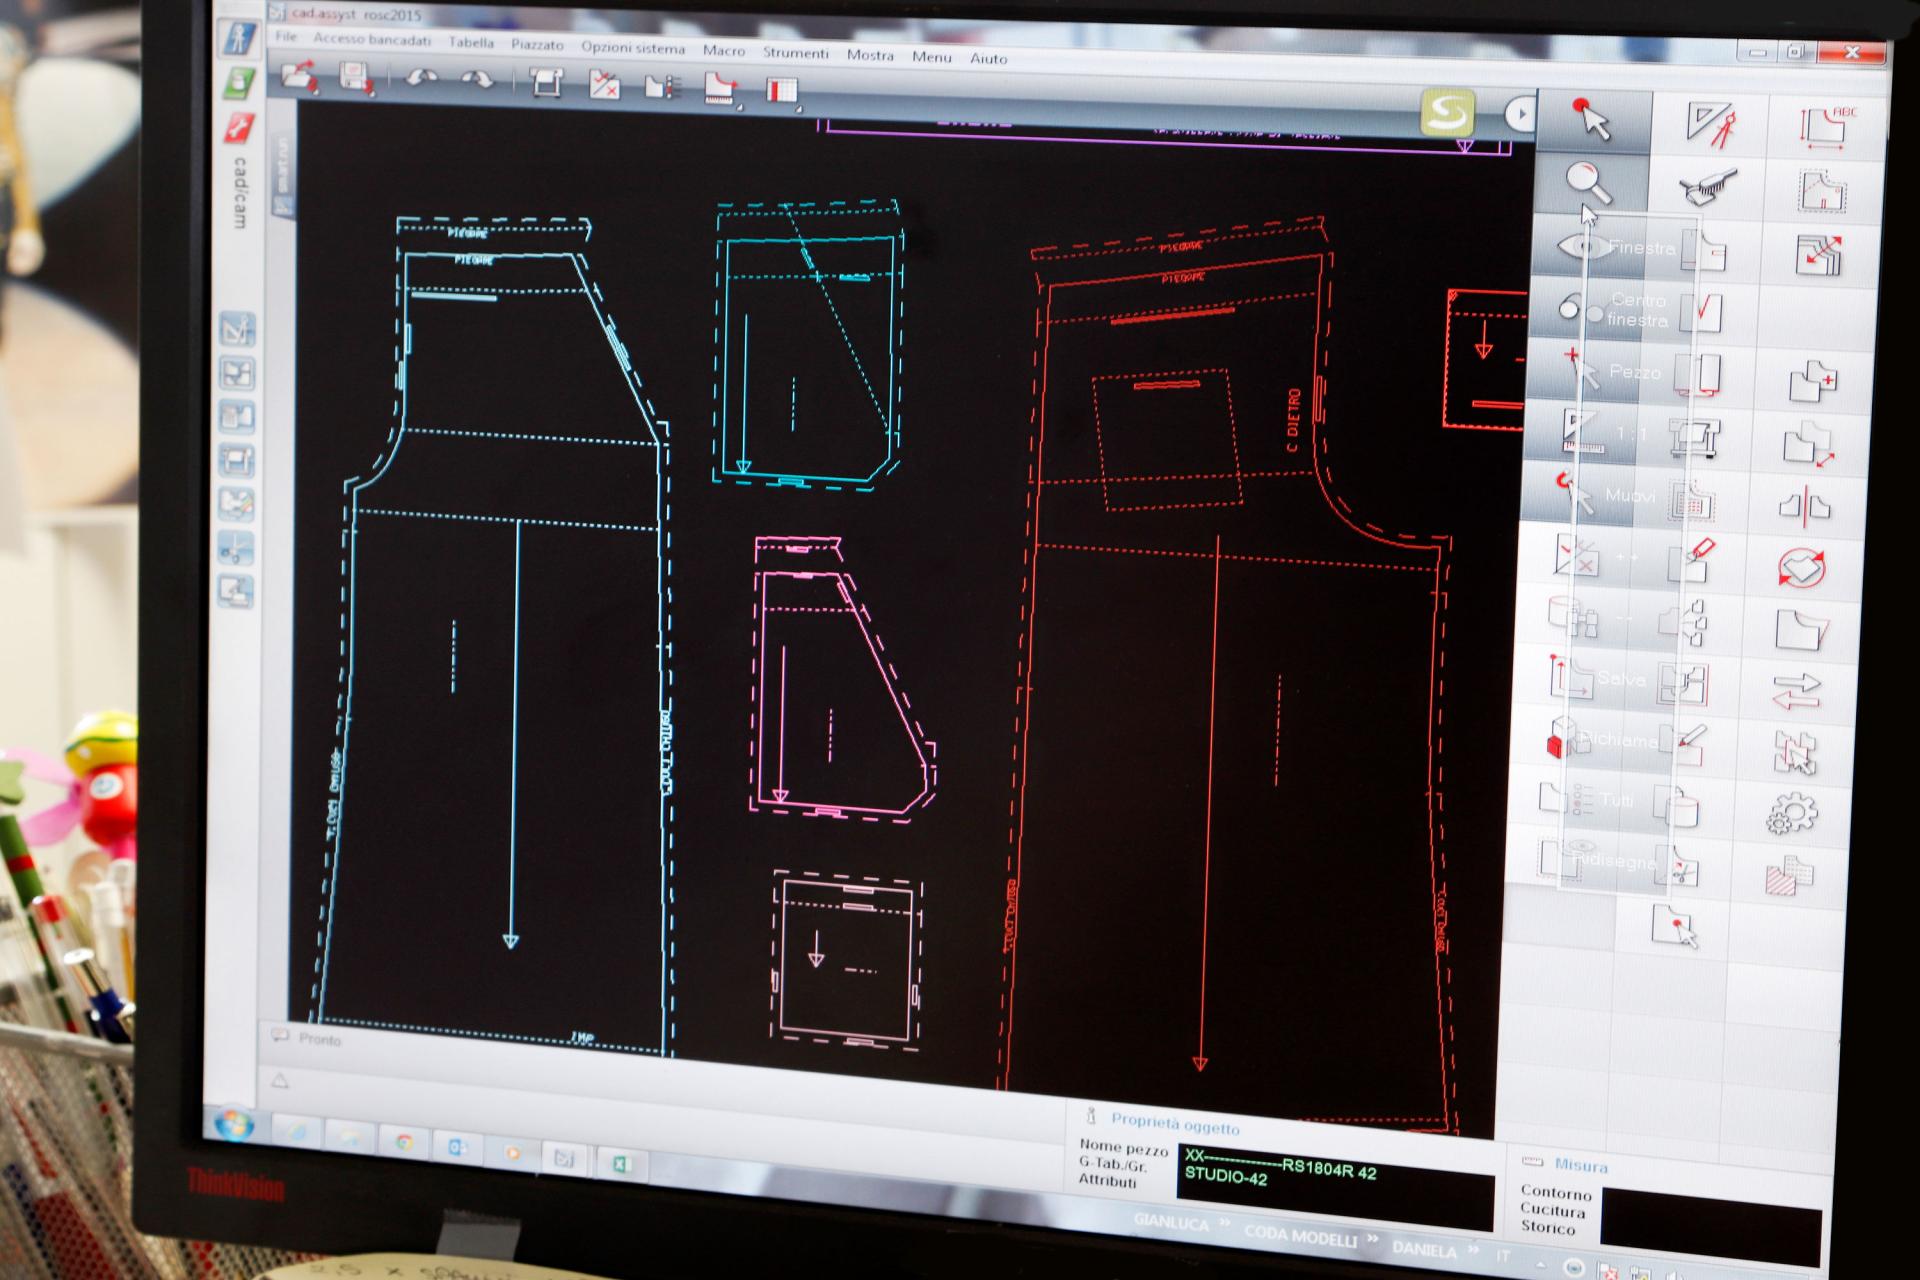Click the delete checkmark cross toolbar icon
This screenshot has width=1920, height=1280.
pos(604,84)
